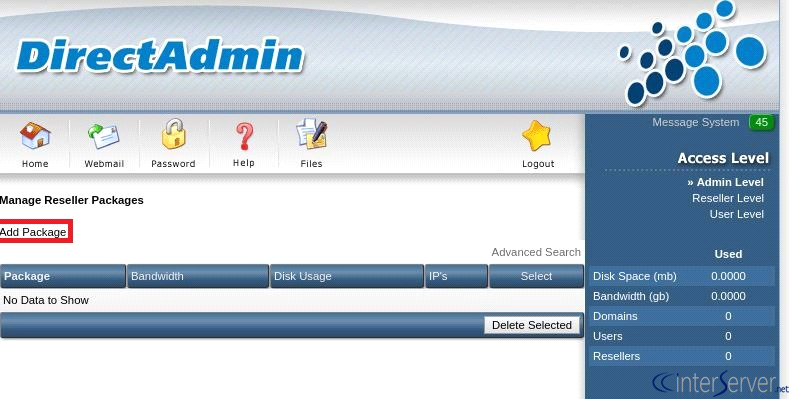Switch to Reseller Level access
The height and width of the screenshot is (399, 789).
(728, 198)
